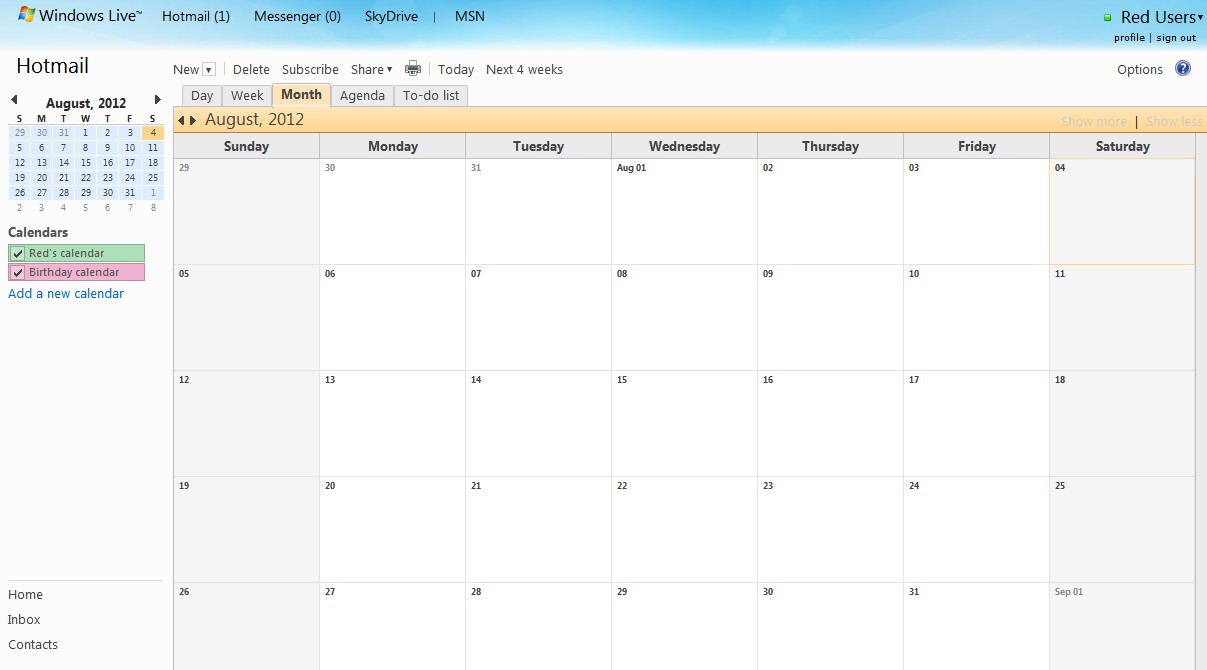Open the Agenda tab

pyautogui.click(x=362, y=96)
